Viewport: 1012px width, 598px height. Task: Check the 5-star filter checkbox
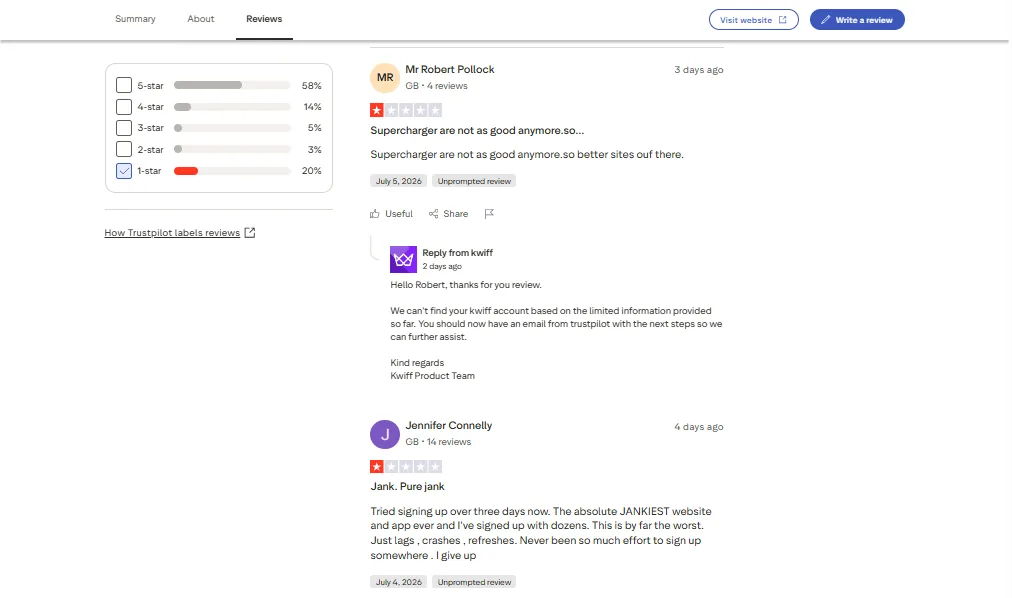(x=124, y=85)
